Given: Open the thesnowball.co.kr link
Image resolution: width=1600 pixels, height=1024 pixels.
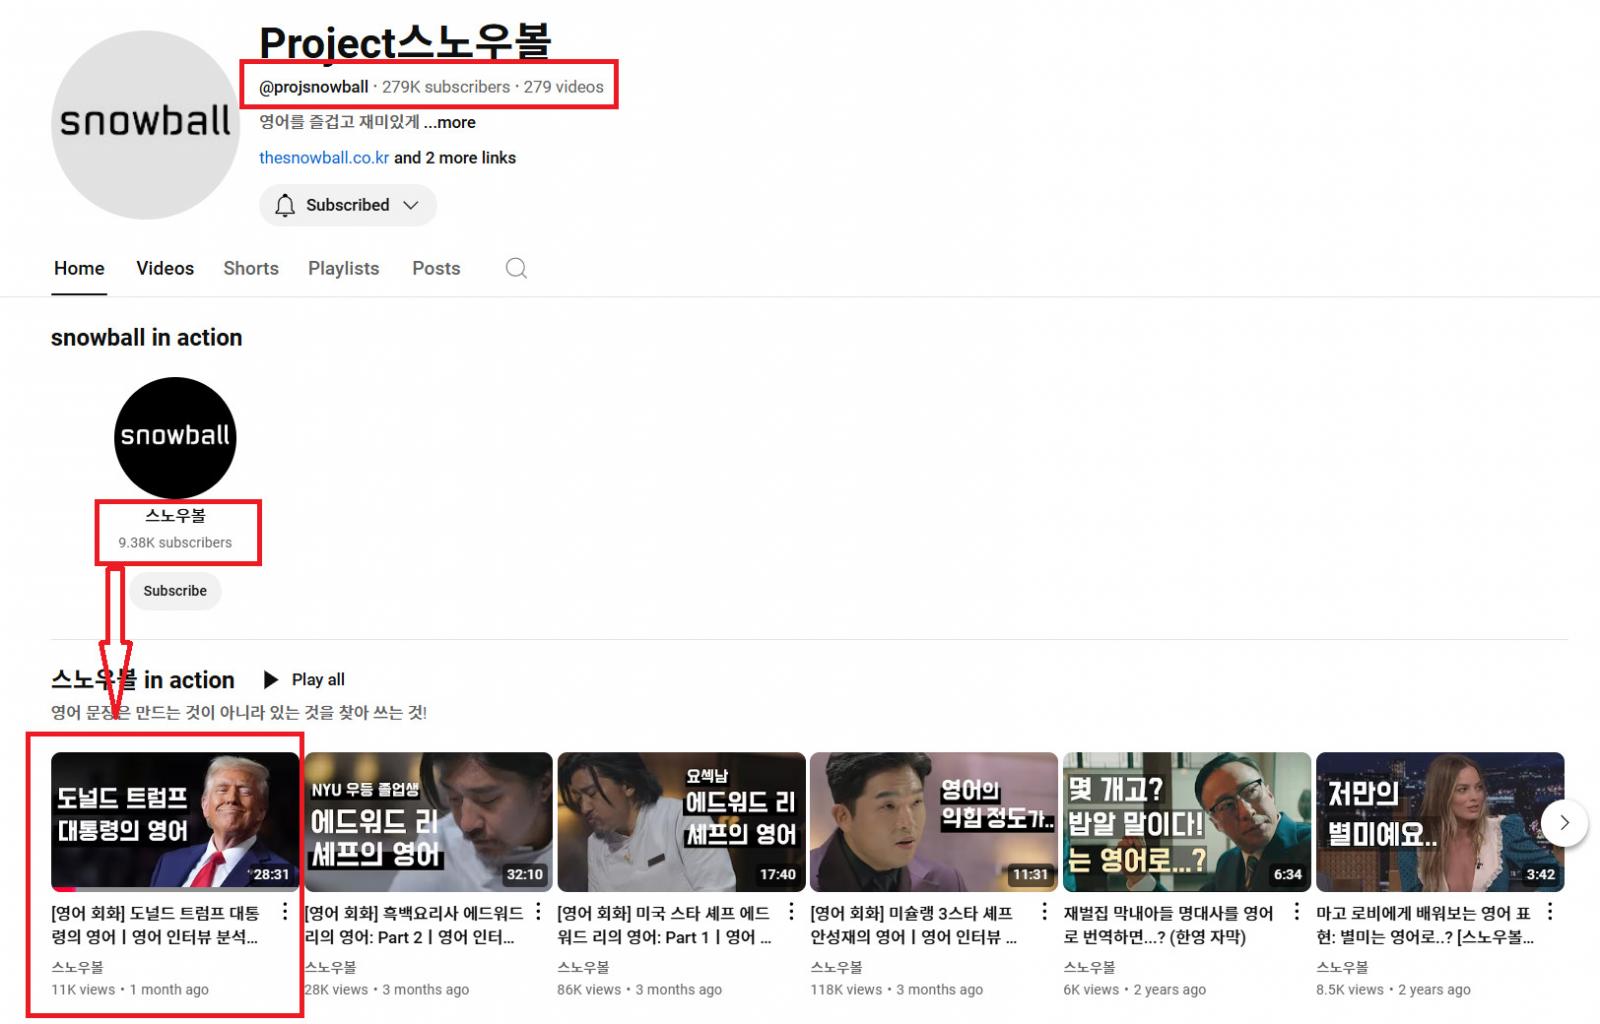Looking at the screenshot, I should tap(324, 157).
